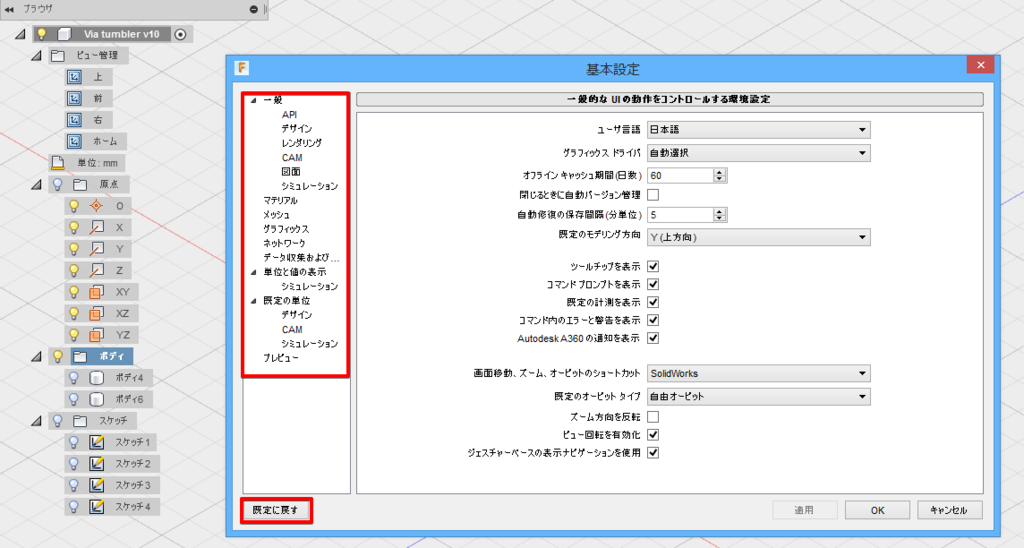The width and height of the screenshot is (1024, 548).
Task: Click the OK button
Action: coord(877,510)
